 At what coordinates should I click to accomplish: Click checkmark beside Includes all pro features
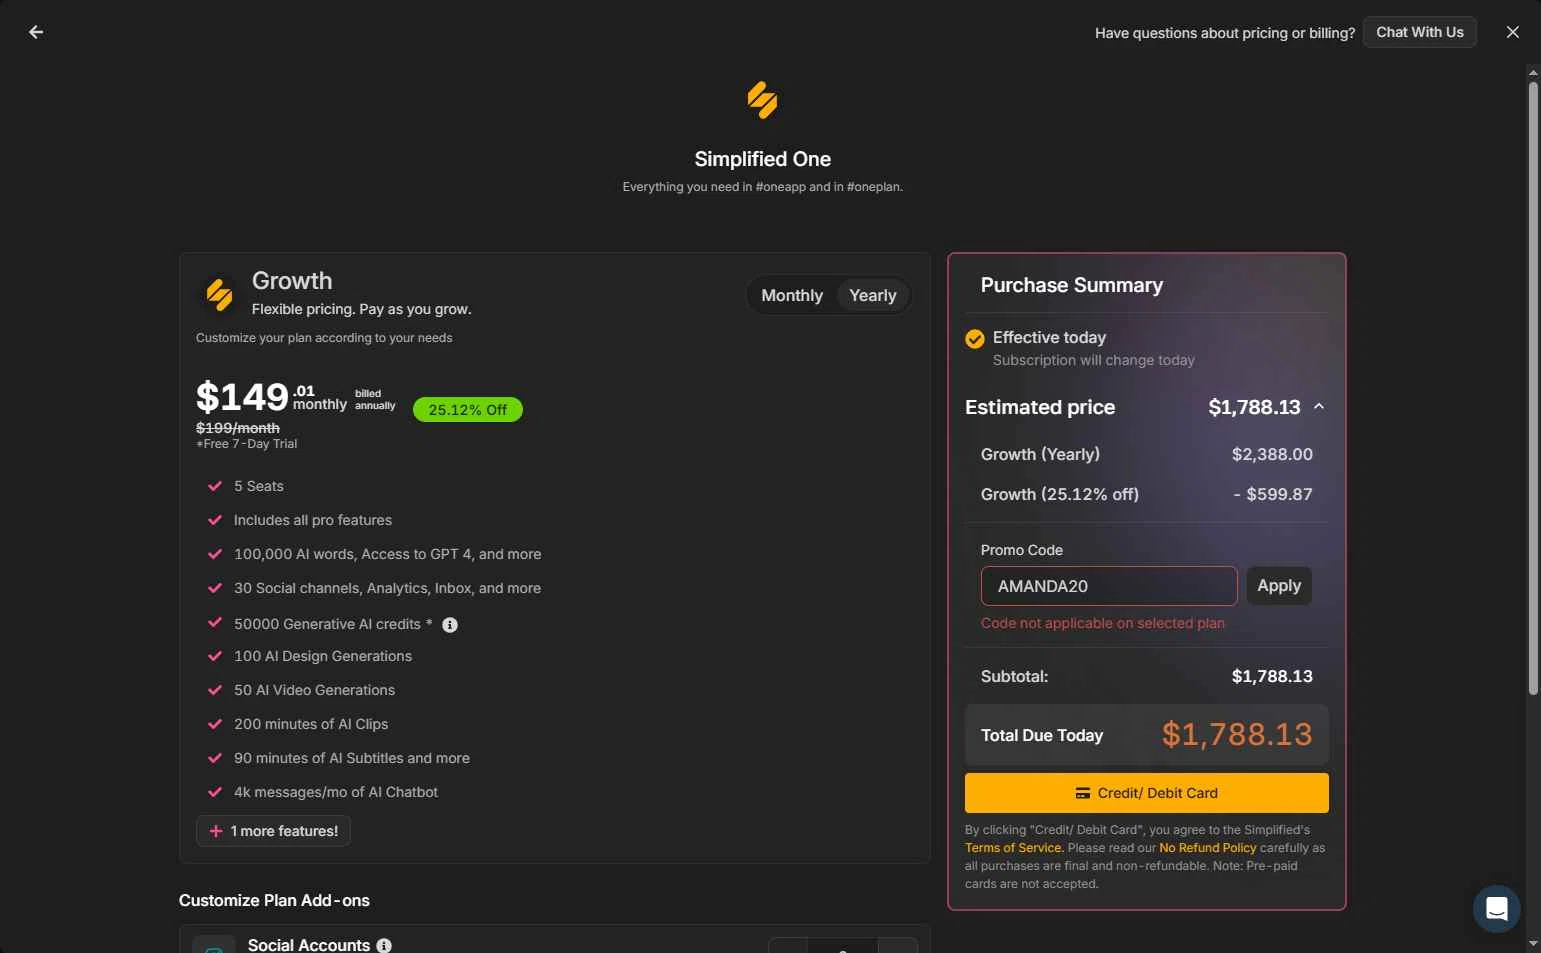[x=214, y=520]
